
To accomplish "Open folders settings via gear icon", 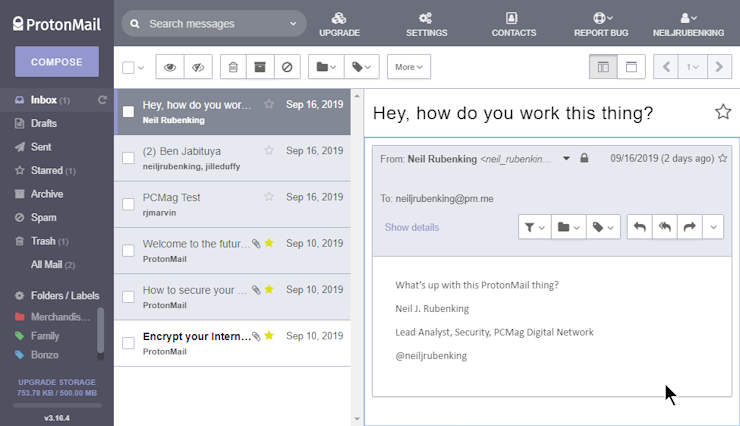I will (x=19, y=296).
